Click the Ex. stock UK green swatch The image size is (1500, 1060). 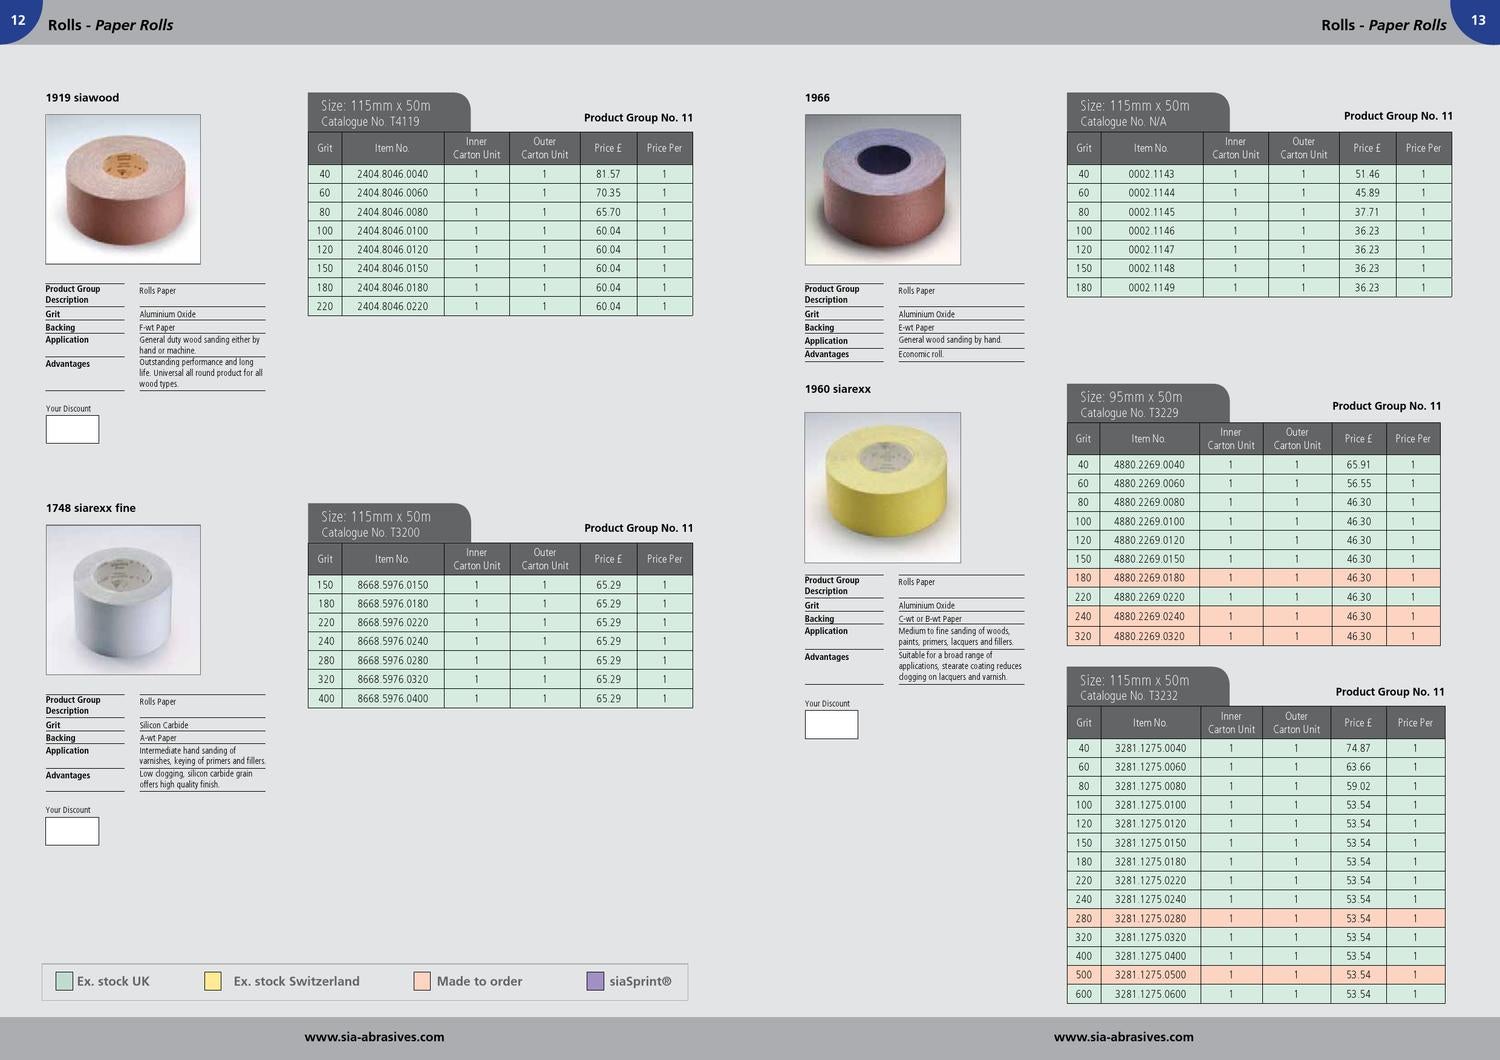tap(64, 981)
